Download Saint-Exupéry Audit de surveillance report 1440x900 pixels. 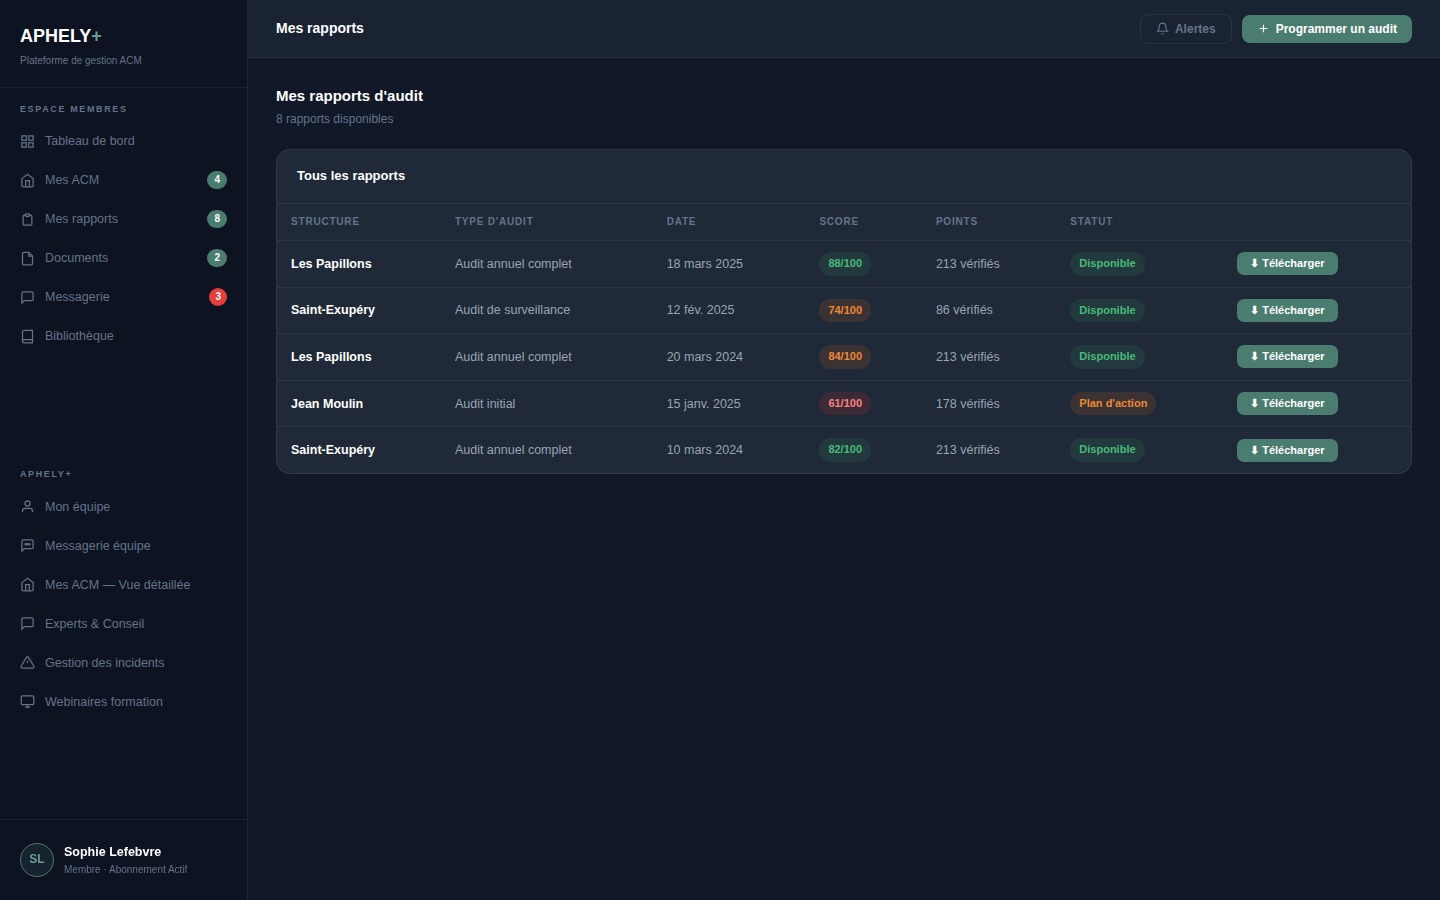1286,311
